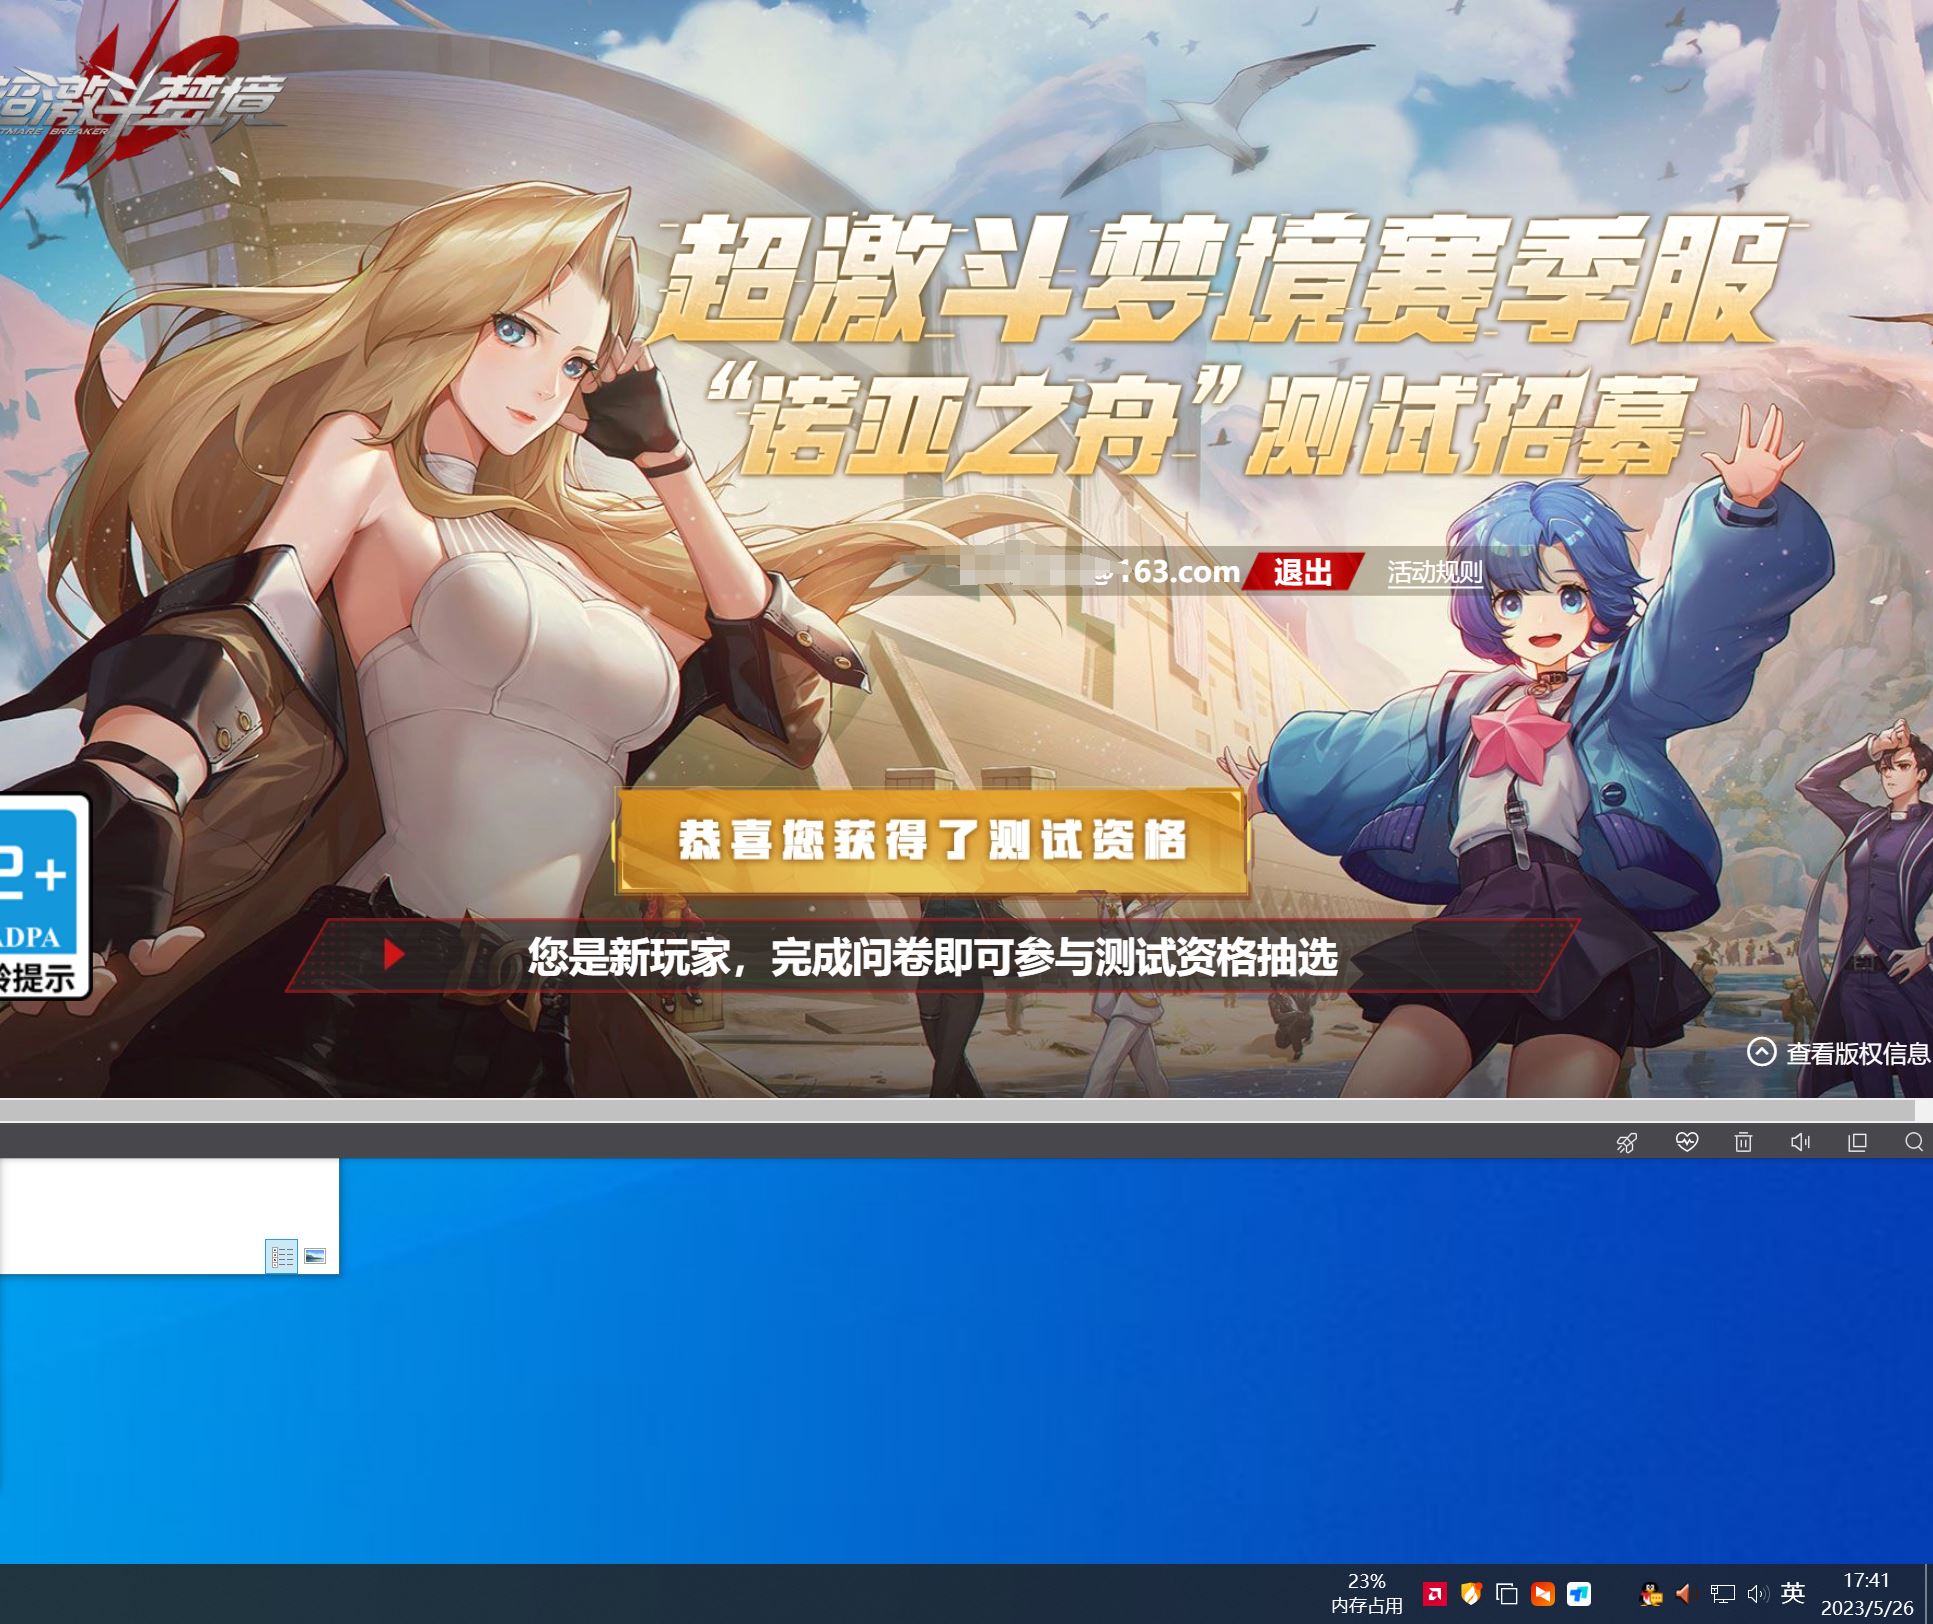Open the blue T app tray icon
The width and height of the screenshot is (1933, 1624).
(x=1579, y=1594)
